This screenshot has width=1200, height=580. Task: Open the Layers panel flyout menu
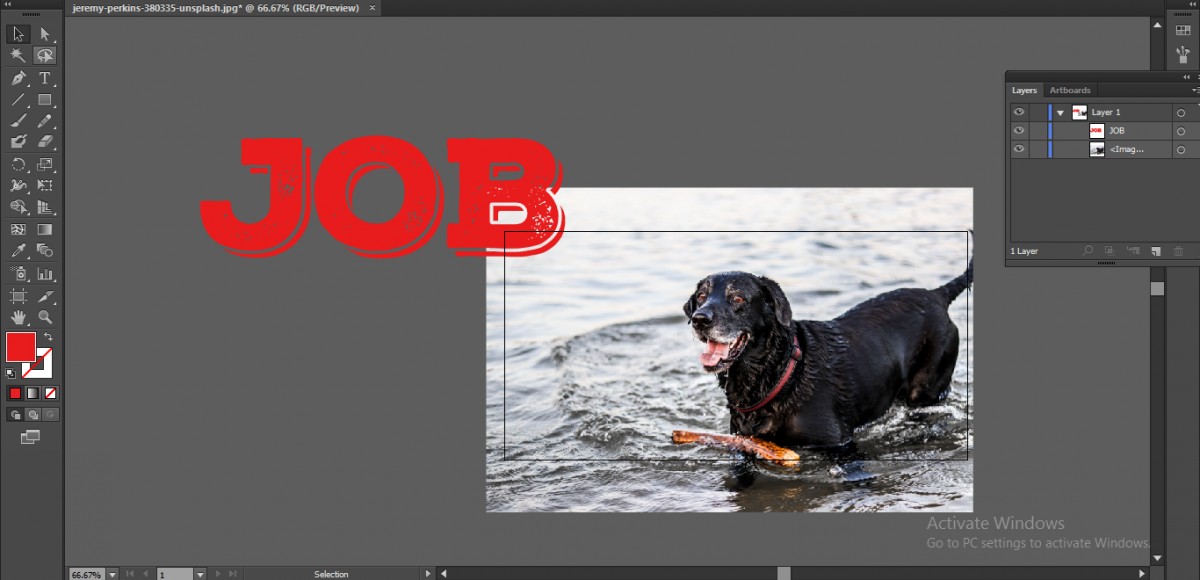click(1196, 90)
